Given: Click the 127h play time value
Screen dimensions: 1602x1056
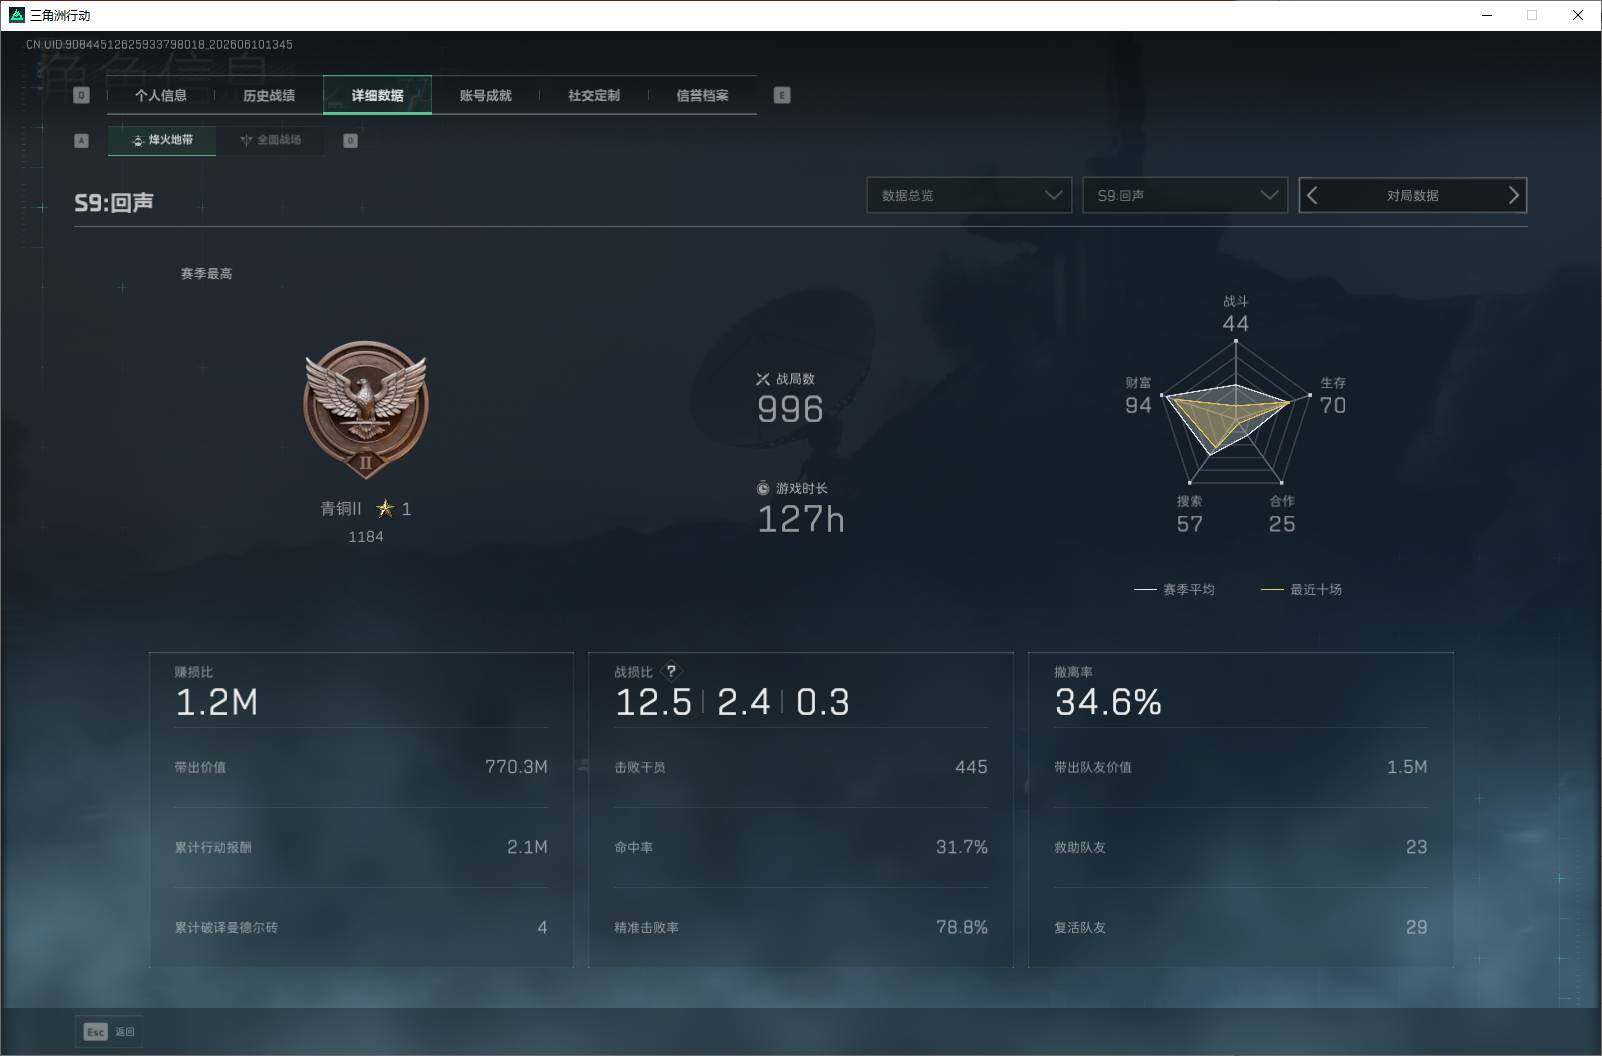Looking at the screenshot, I should [801, 519].
